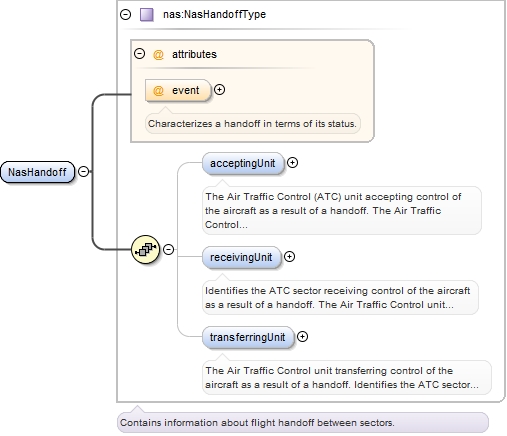
Task: Expand the transferringUnit element
Action: pos(302,337)
